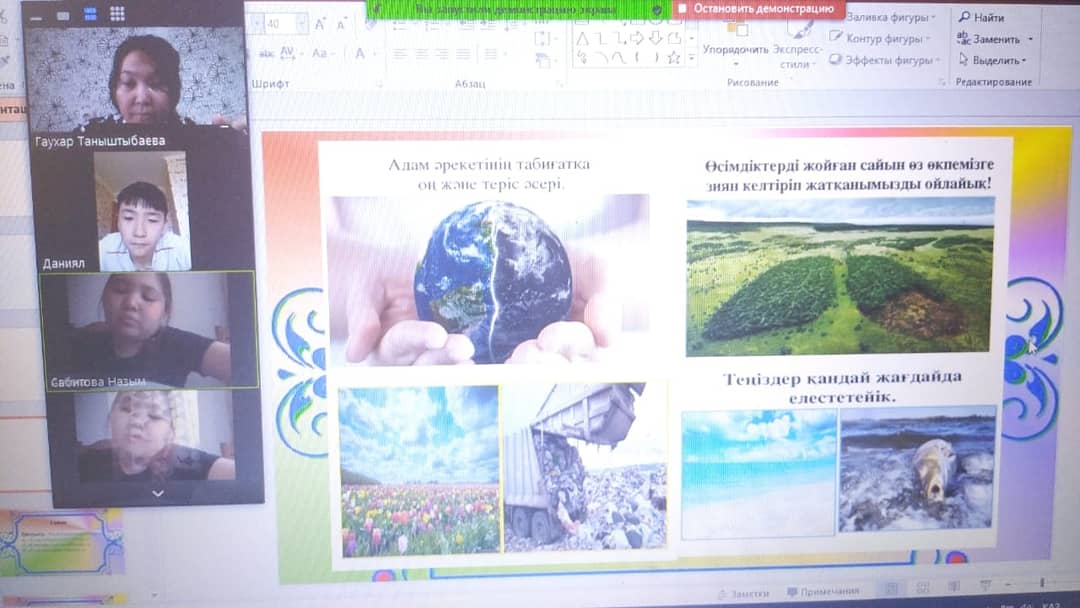Select the star shape in shapes gallery

(x=673, y=58)
